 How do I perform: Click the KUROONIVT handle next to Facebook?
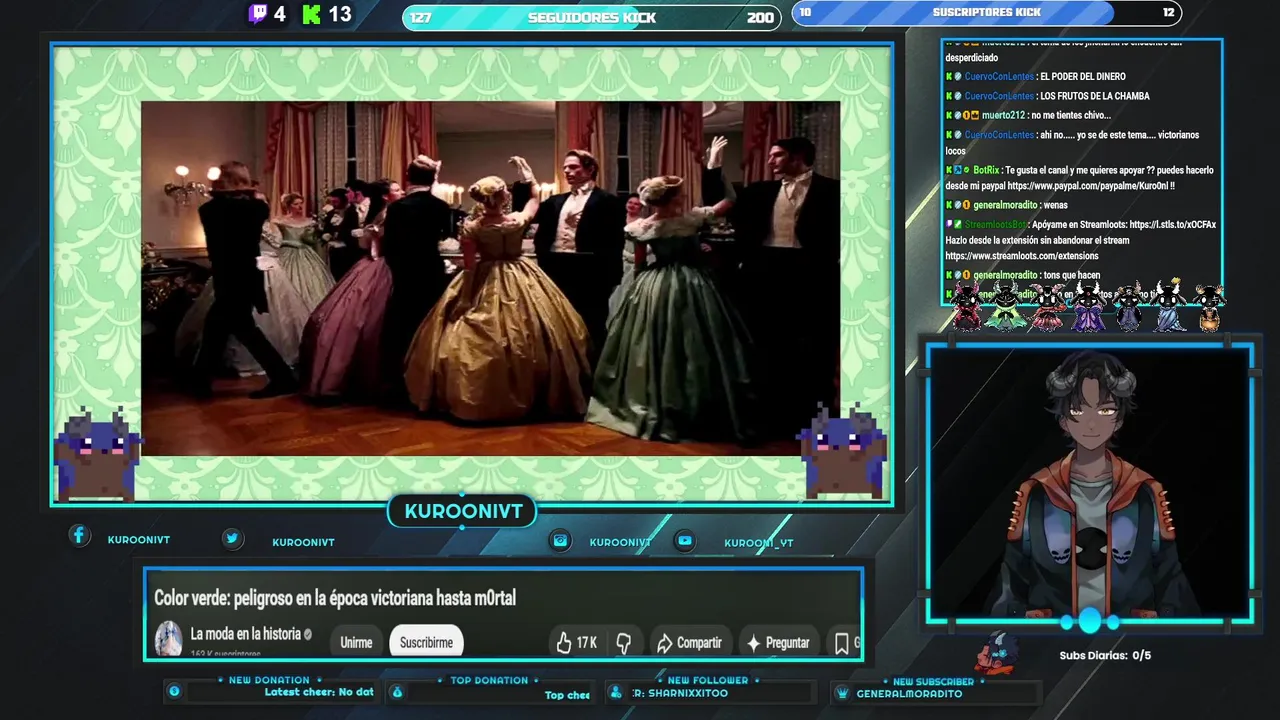coord(139,540)
